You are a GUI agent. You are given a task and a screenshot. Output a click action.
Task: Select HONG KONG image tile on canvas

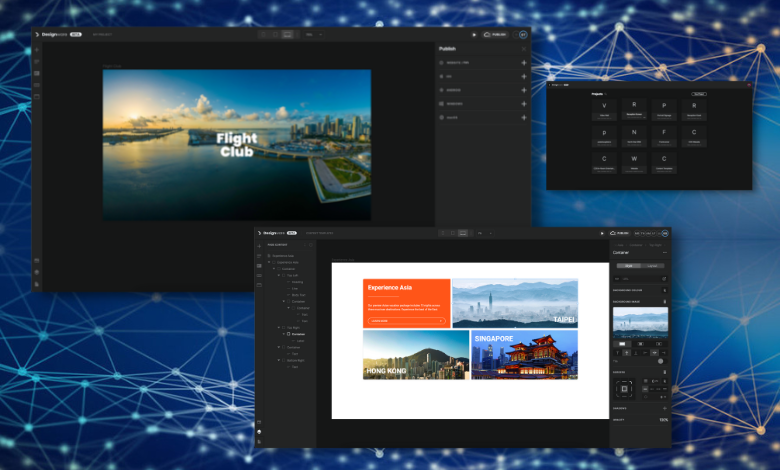416,355
